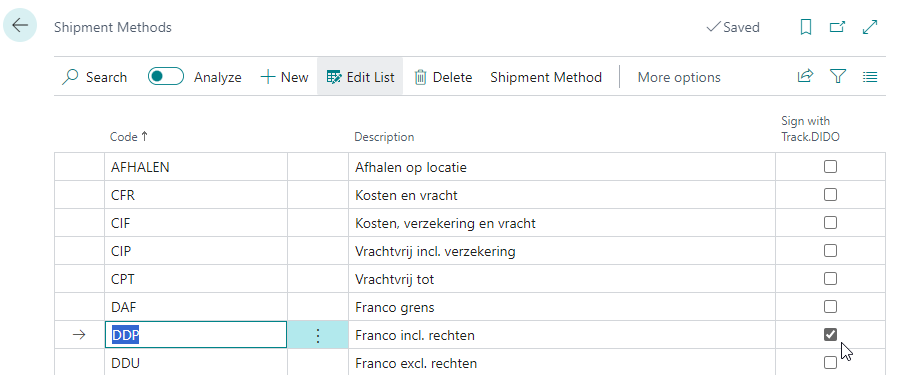Image resolution: width=898 pixels, height=375 pixels.
Task: Create a New shipment method
Action: pos(284,77)
